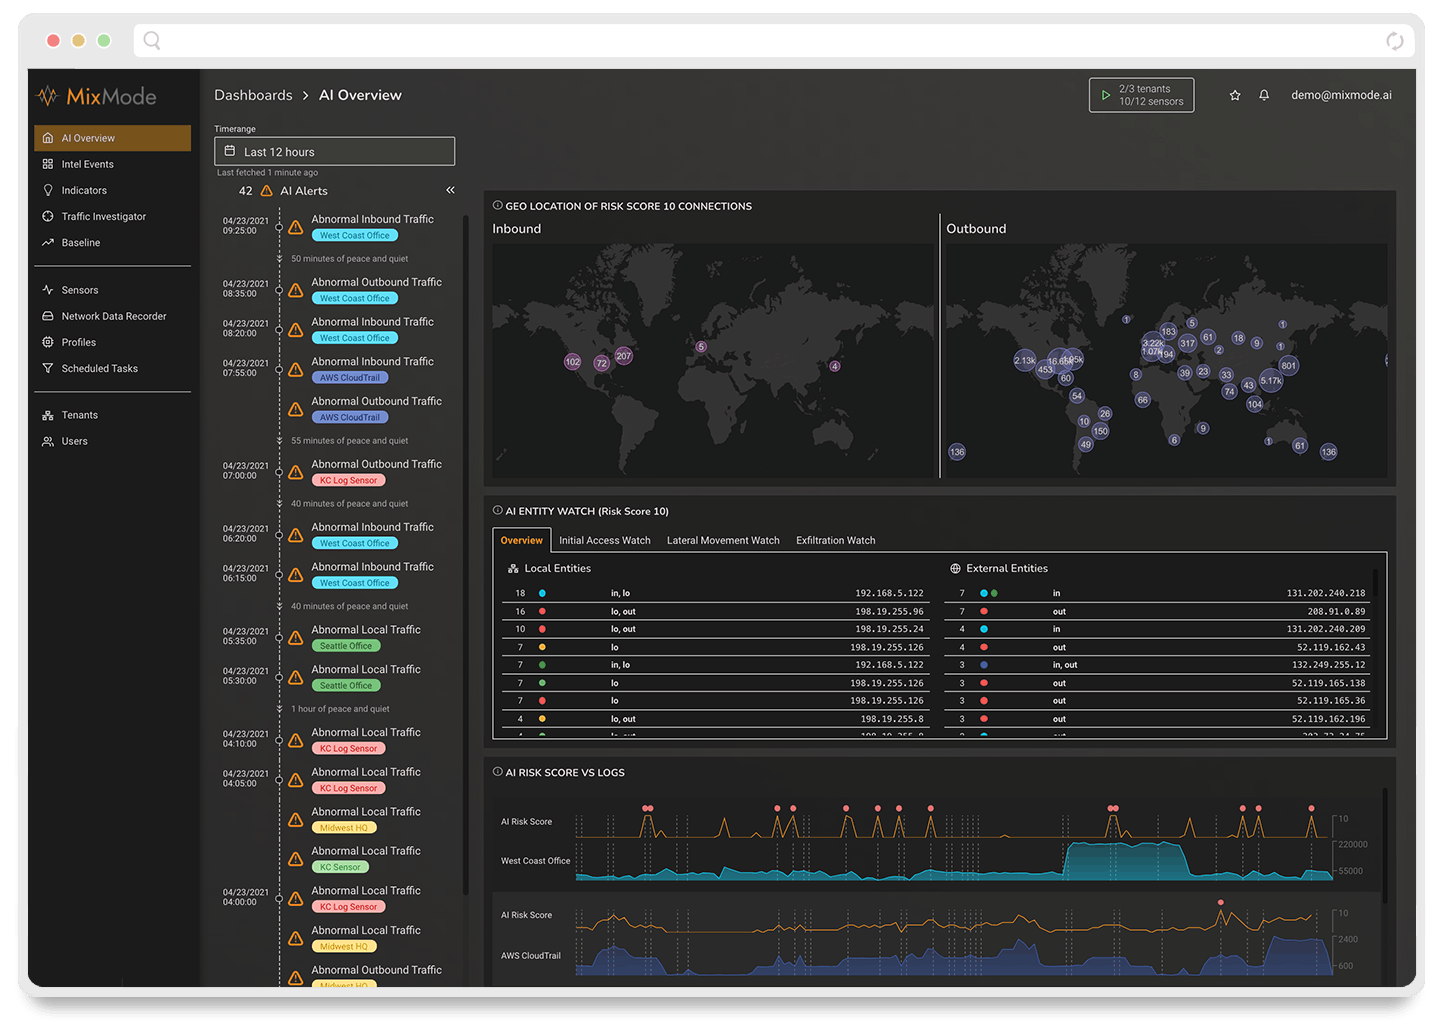Open the demo@mixmode.ai account menu
Screen dimensions: 1434x1029
point(1341,95)
